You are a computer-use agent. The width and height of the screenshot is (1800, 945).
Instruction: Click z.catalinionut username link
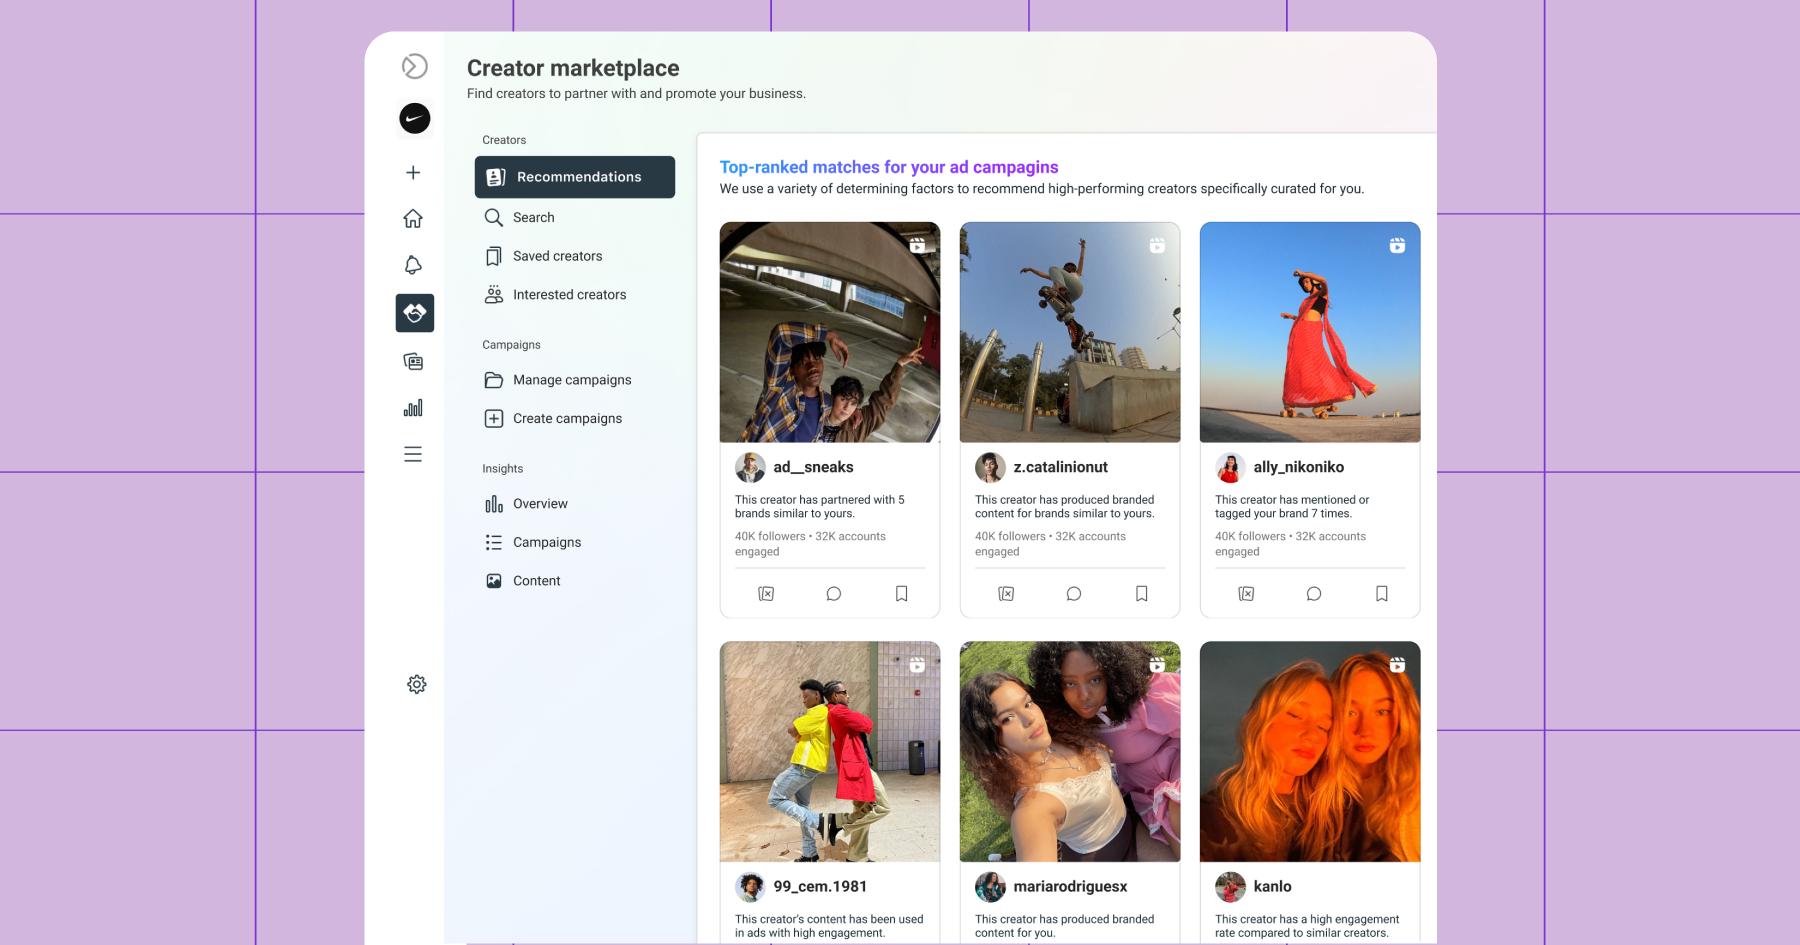coord(1060,467)
